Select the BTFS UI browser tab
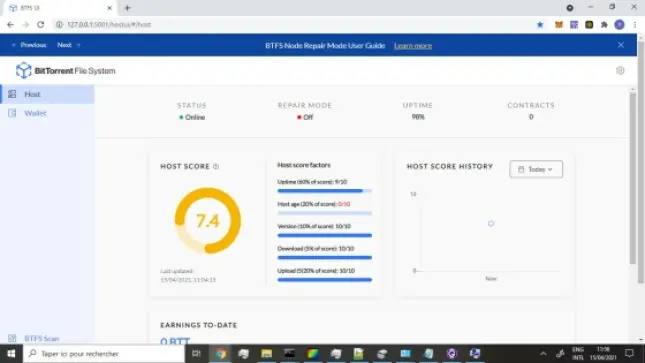 (x=60, y=8)
